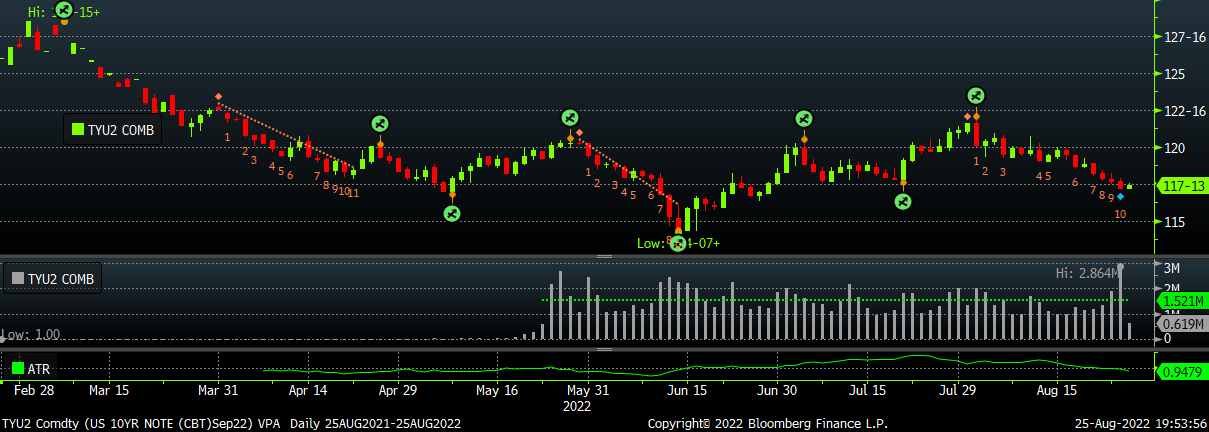Click the green TYU2 COMB color swatch
Image resolution: width=1209 pixels, height=432 pixels.
(77, 128)
